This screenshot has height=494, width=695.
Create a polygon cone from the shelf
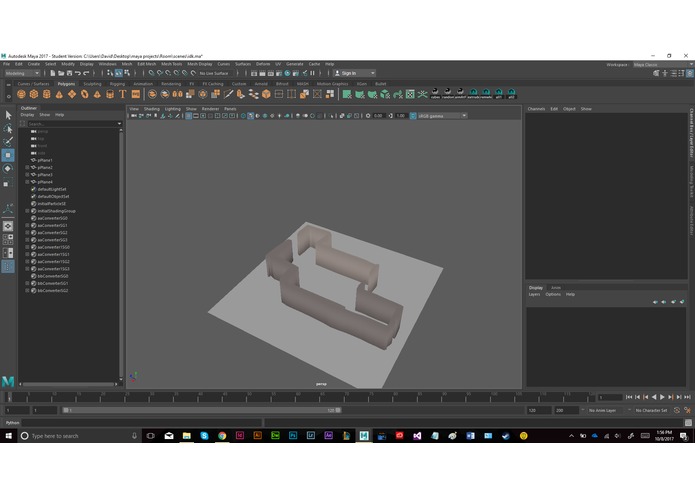tap(59, 94)
